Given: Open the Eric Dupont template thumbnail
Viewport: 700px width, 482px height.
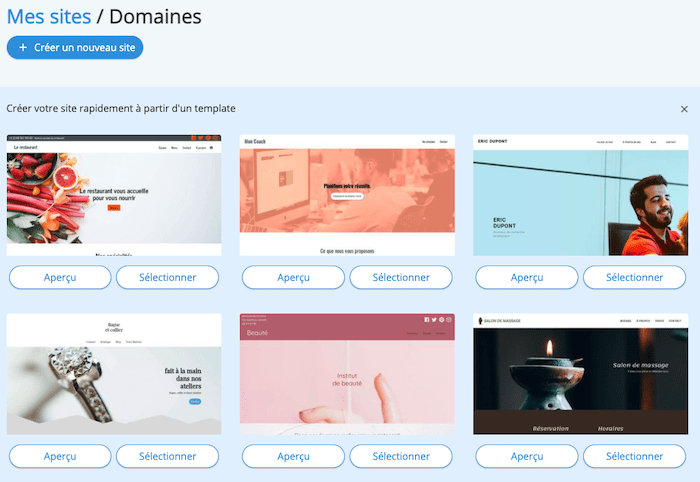Looking at the screenshot, I should [580, 195].
